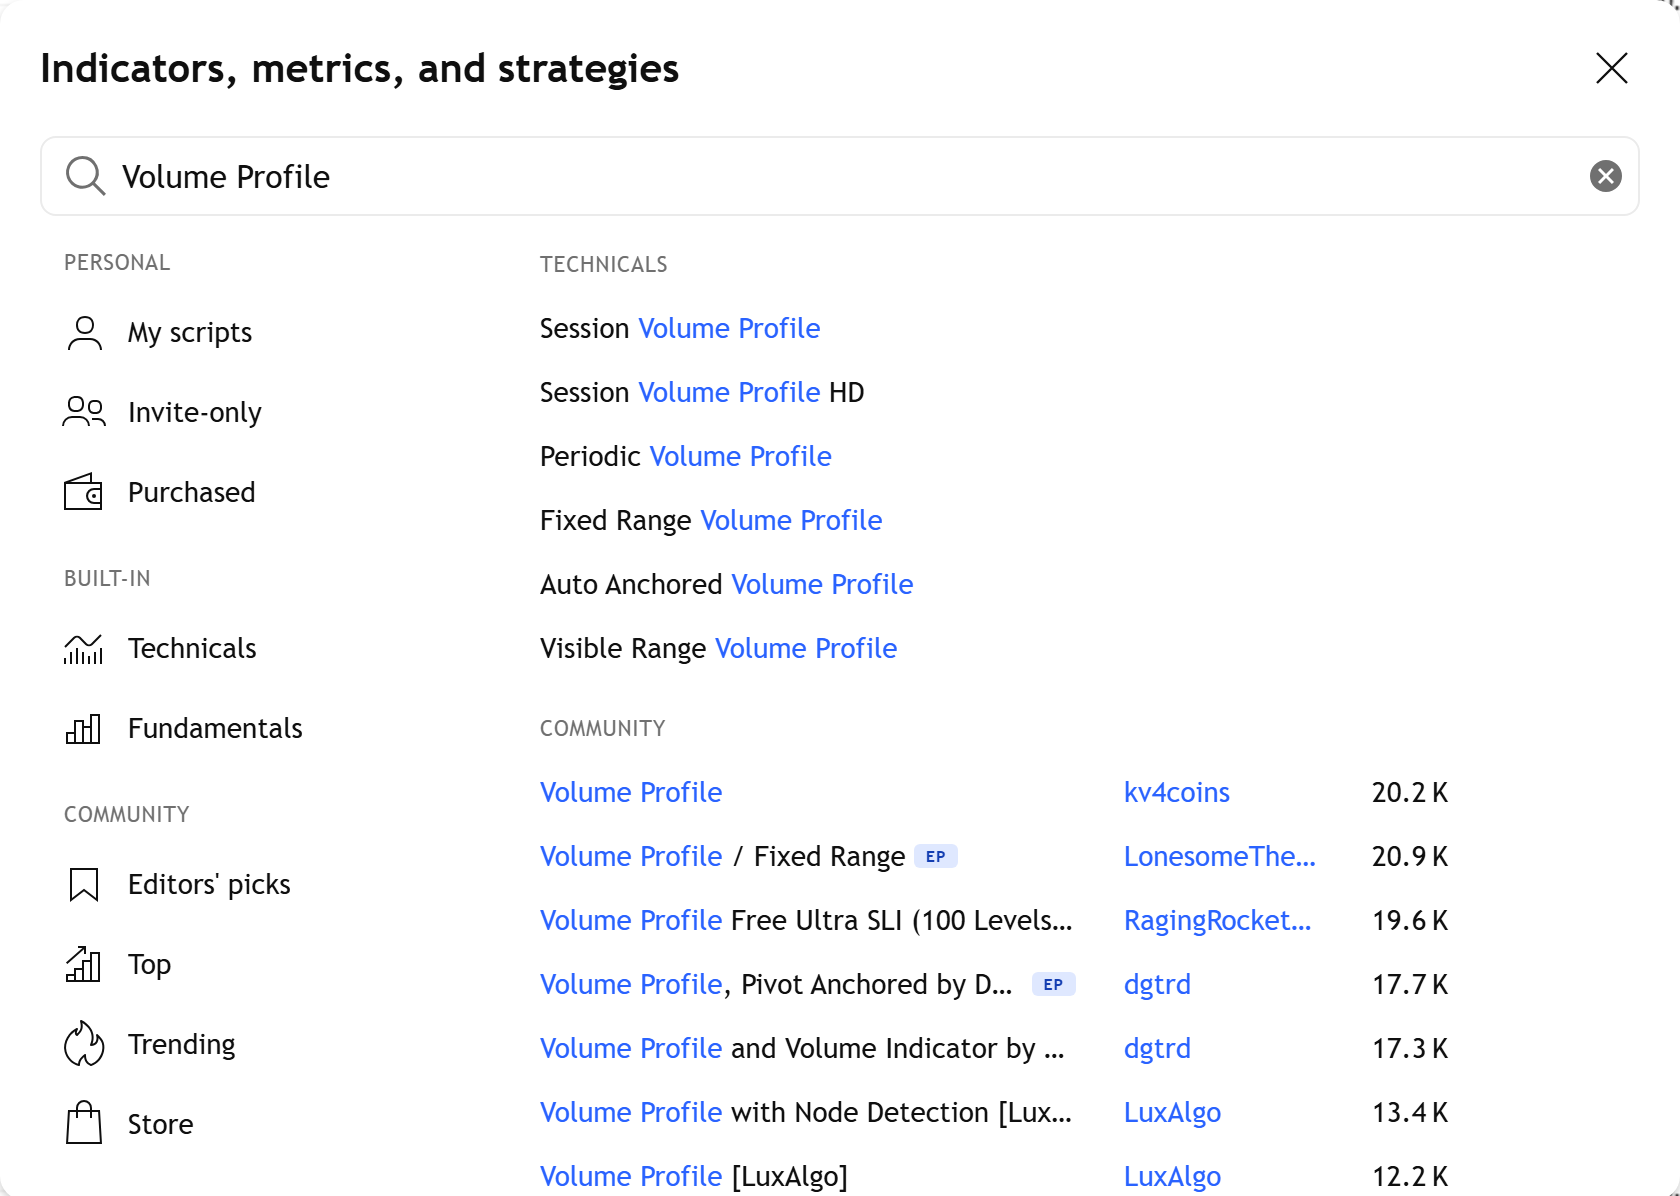Open author kv4coins profile link

pyautogui.click(x=1177, y=792)
